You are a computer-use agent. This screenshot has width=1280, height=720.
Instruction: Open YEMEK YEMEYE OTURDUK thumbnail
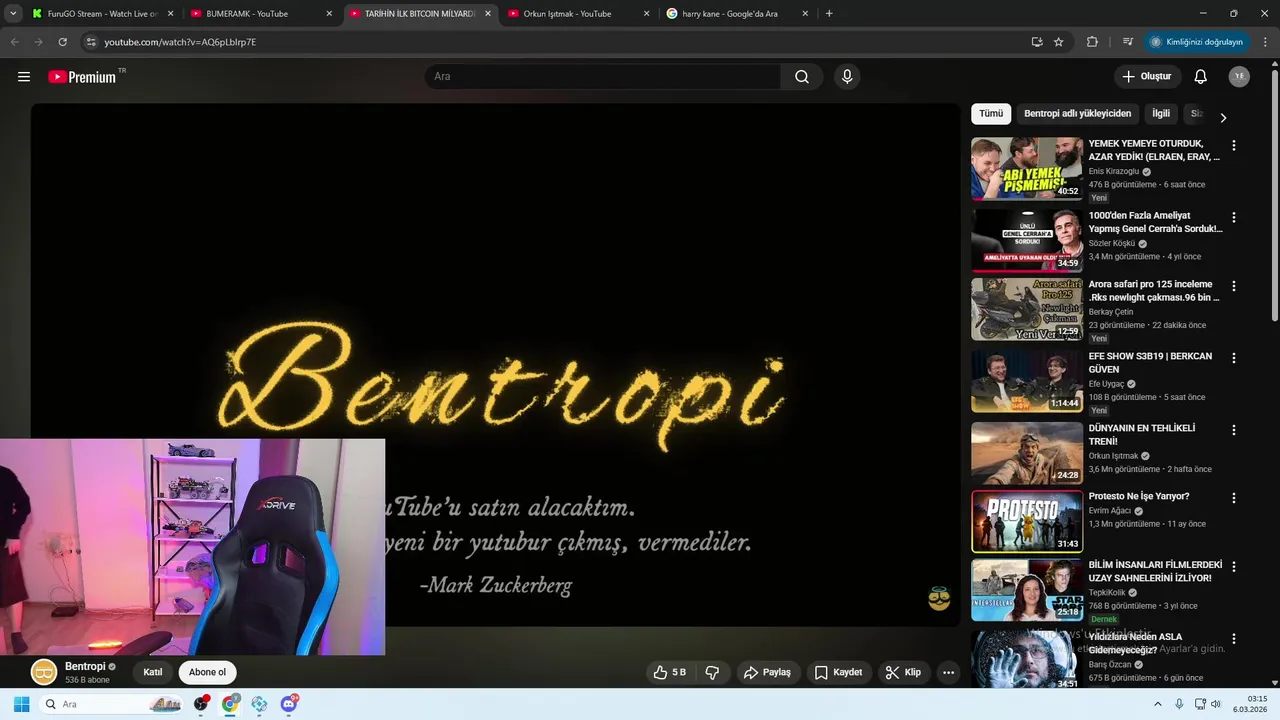click(x=1027, y=169)
